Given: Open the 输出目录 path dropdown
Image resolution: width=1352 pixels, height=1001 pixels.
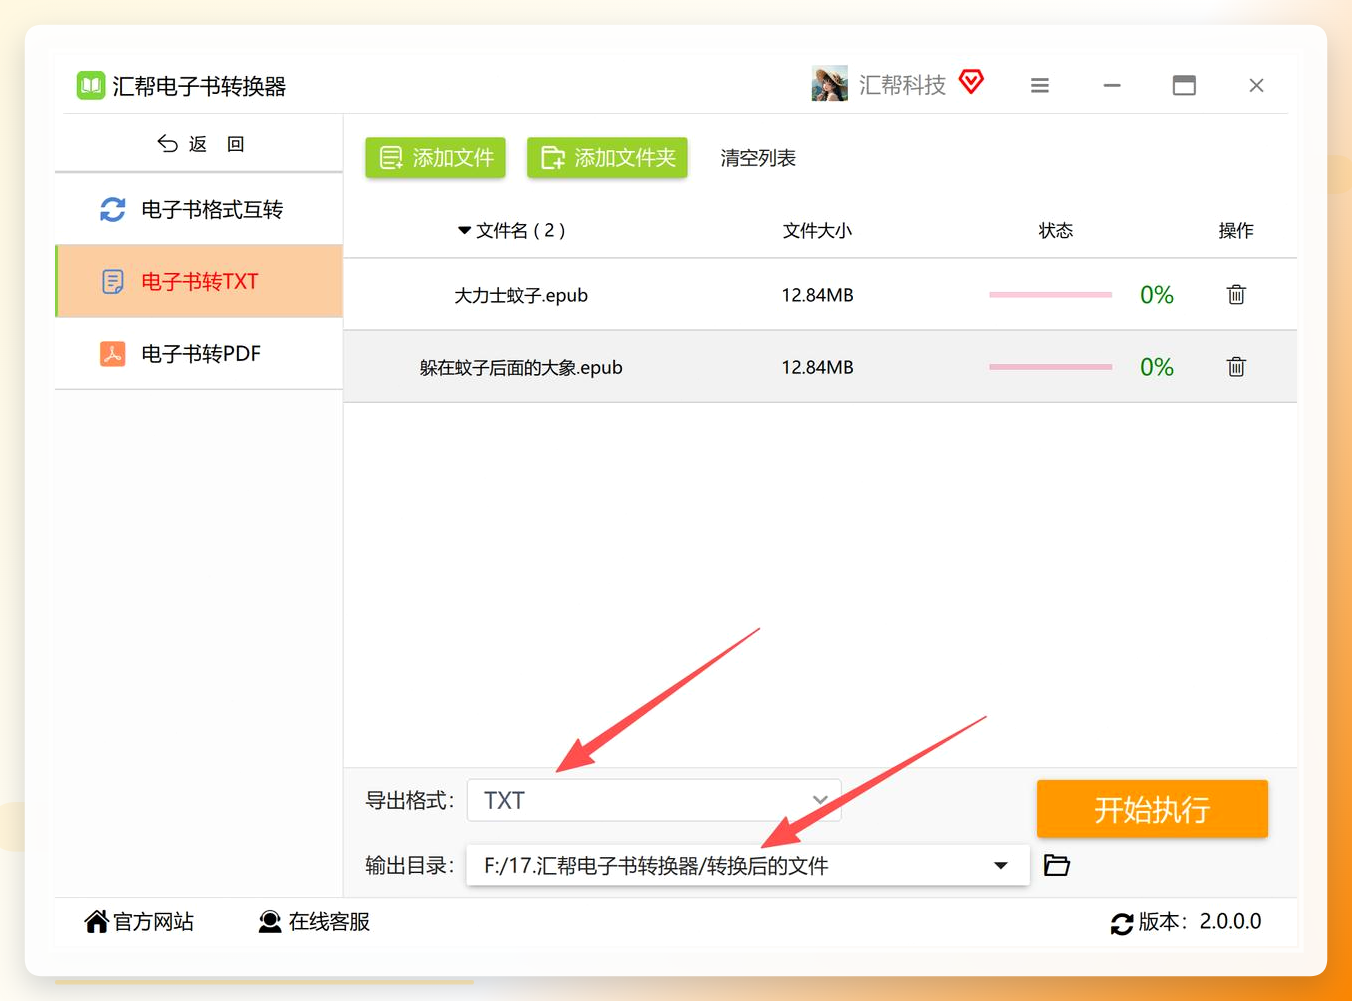Looking at the screenshot, I should tap(748, 866).
